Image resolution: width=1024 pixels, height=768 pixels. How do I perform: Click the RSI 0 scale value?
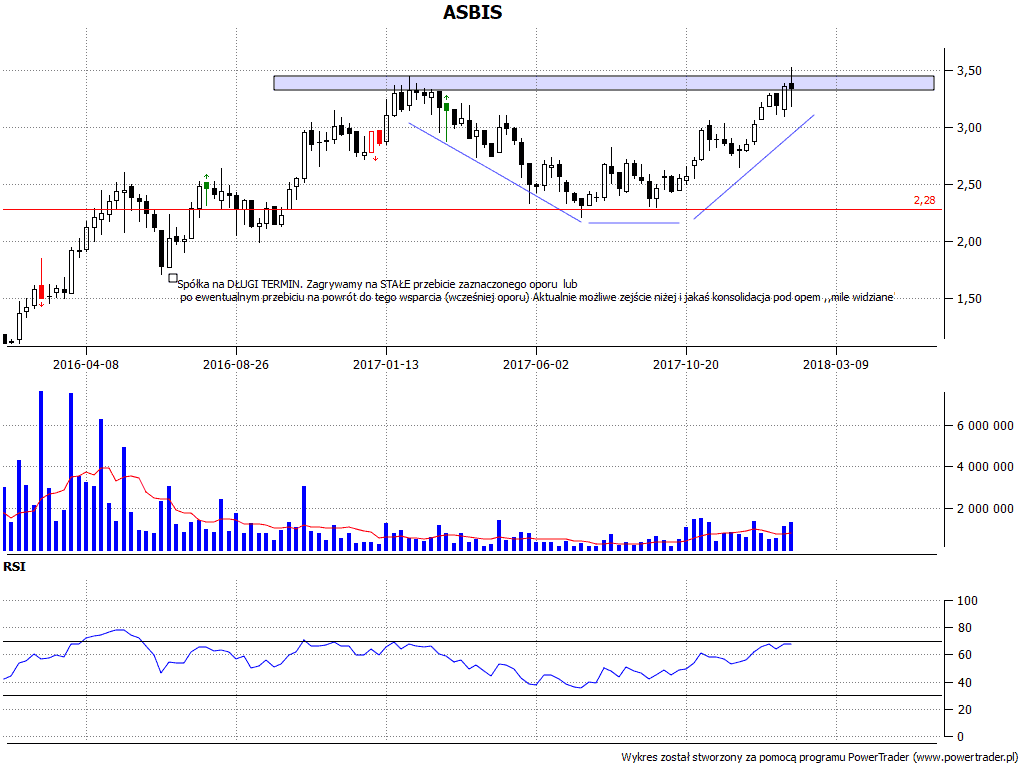(x=960, y=737)
